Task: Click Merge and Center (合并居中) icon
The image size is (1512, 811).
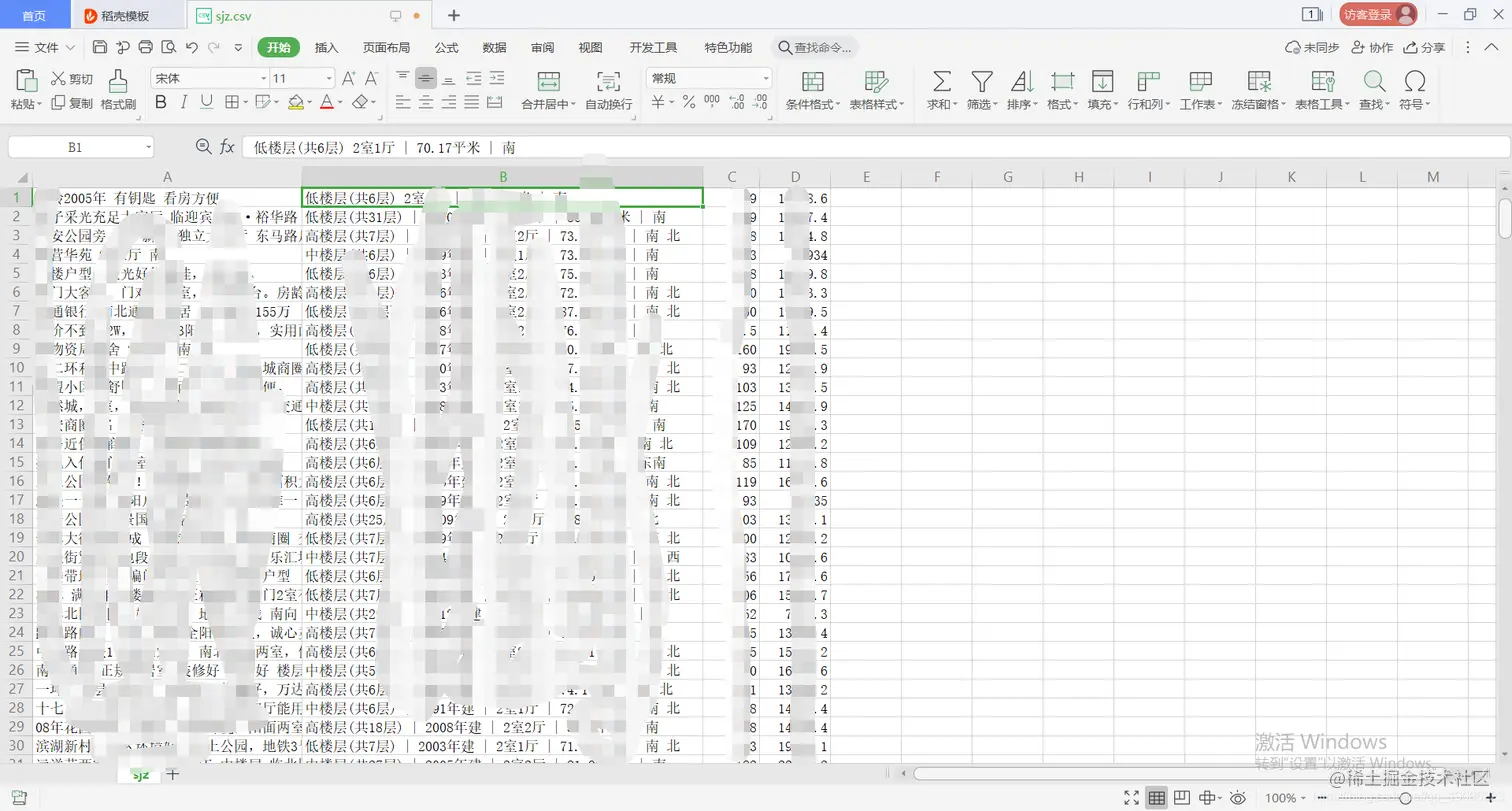Action: [x=548, y=81]
